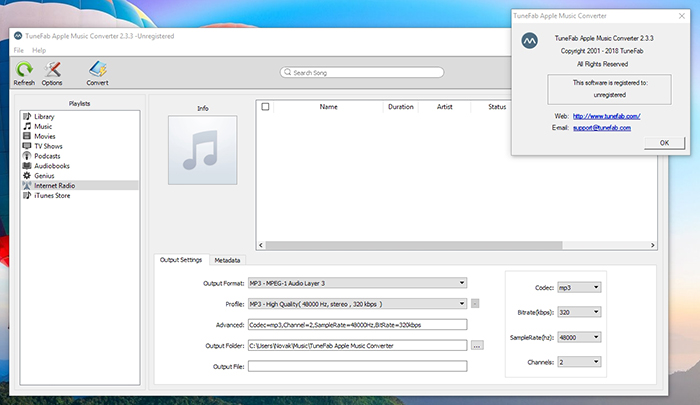Select the Audiobooks playlist entry
The width and height of the screenshot is (700, 405).
(80, 166)
